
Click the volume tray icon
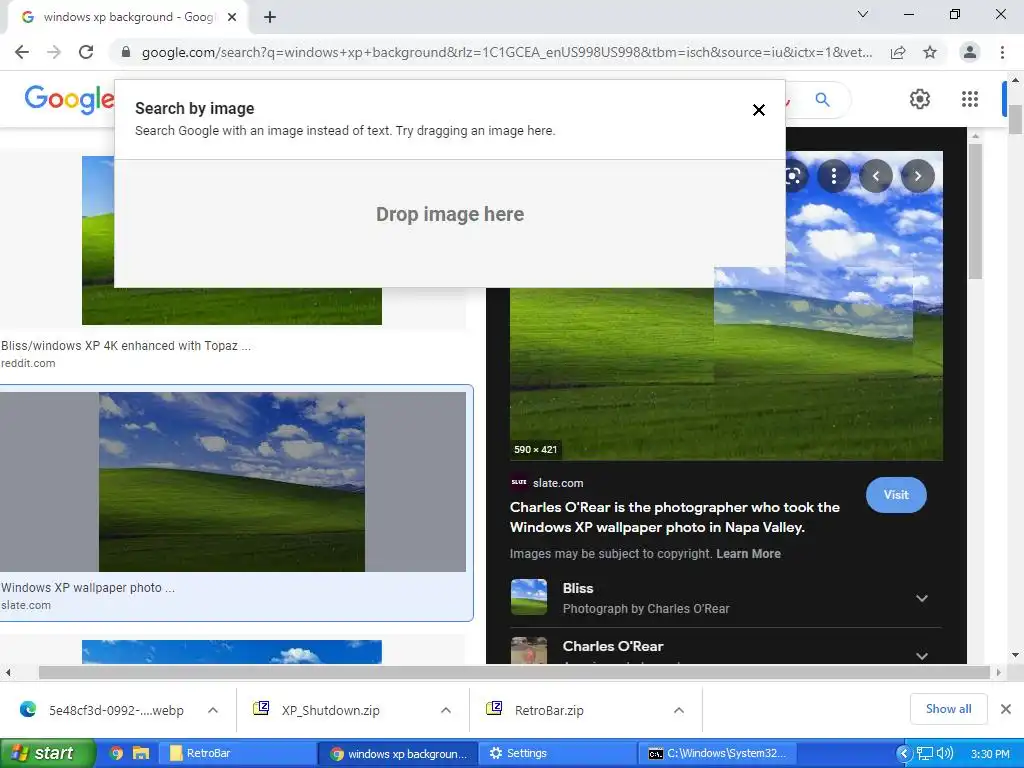[x=944, y=753]
